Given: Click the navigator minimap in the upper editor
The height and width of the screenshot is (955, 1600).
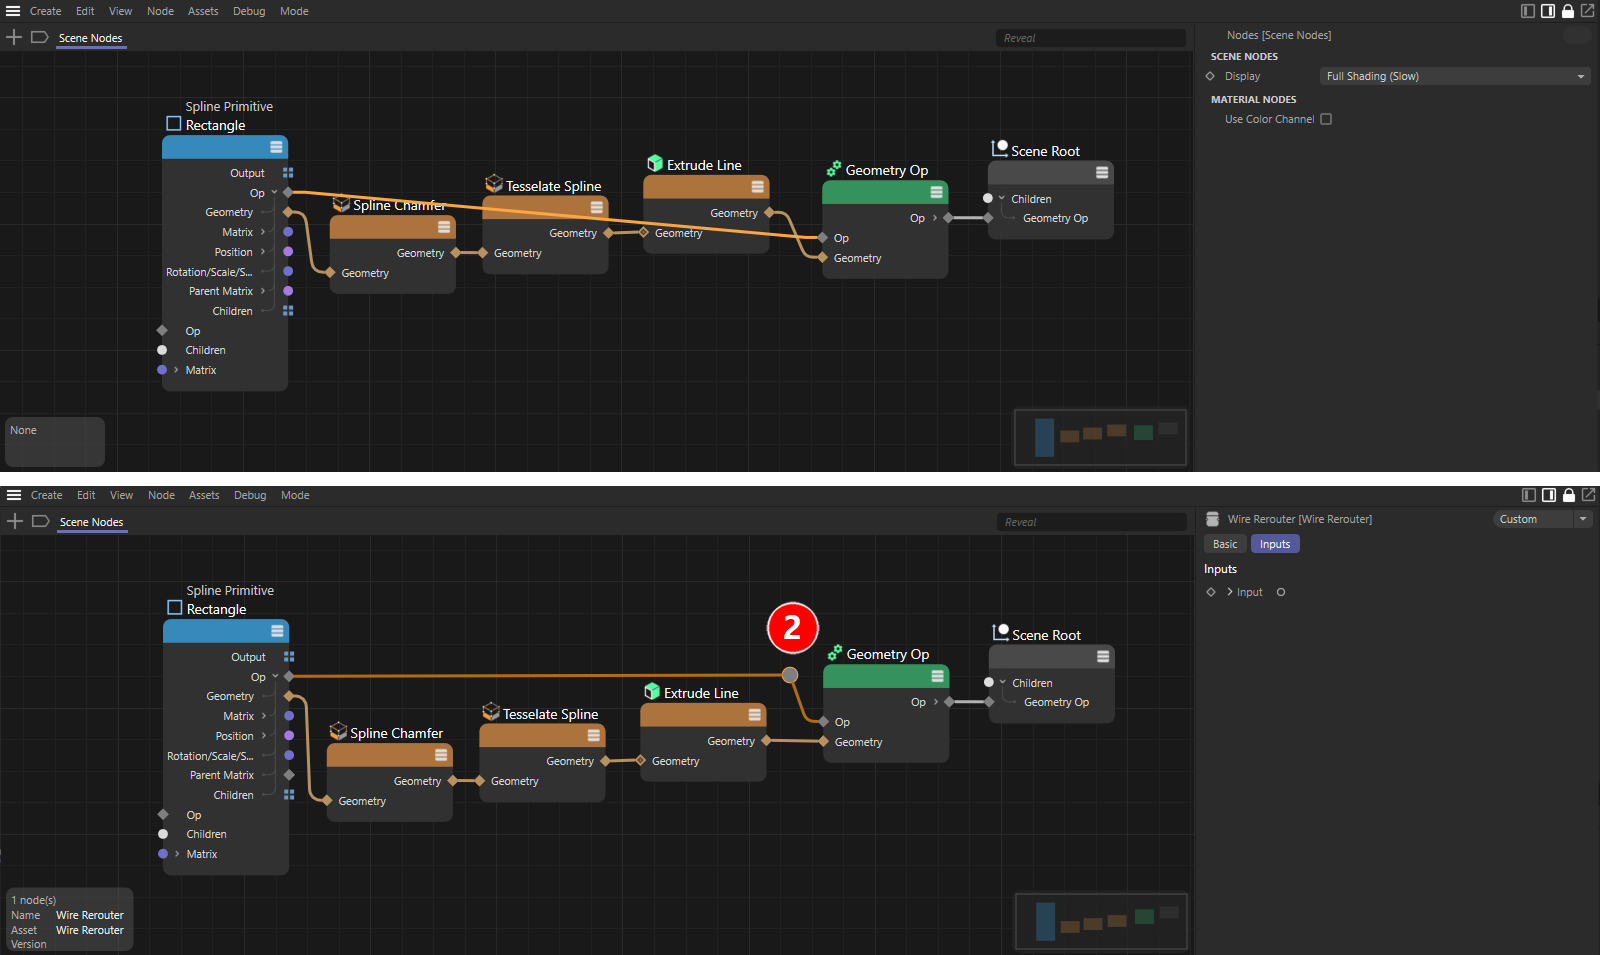Looking at the screenshot, I should 1100,437.
